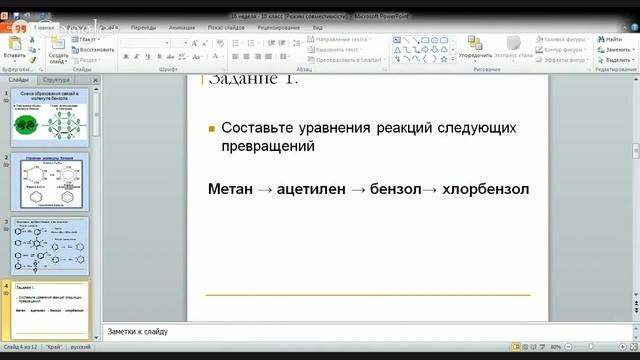
Task: Close the slides thumbnail pane
Action: click(95, 80)
